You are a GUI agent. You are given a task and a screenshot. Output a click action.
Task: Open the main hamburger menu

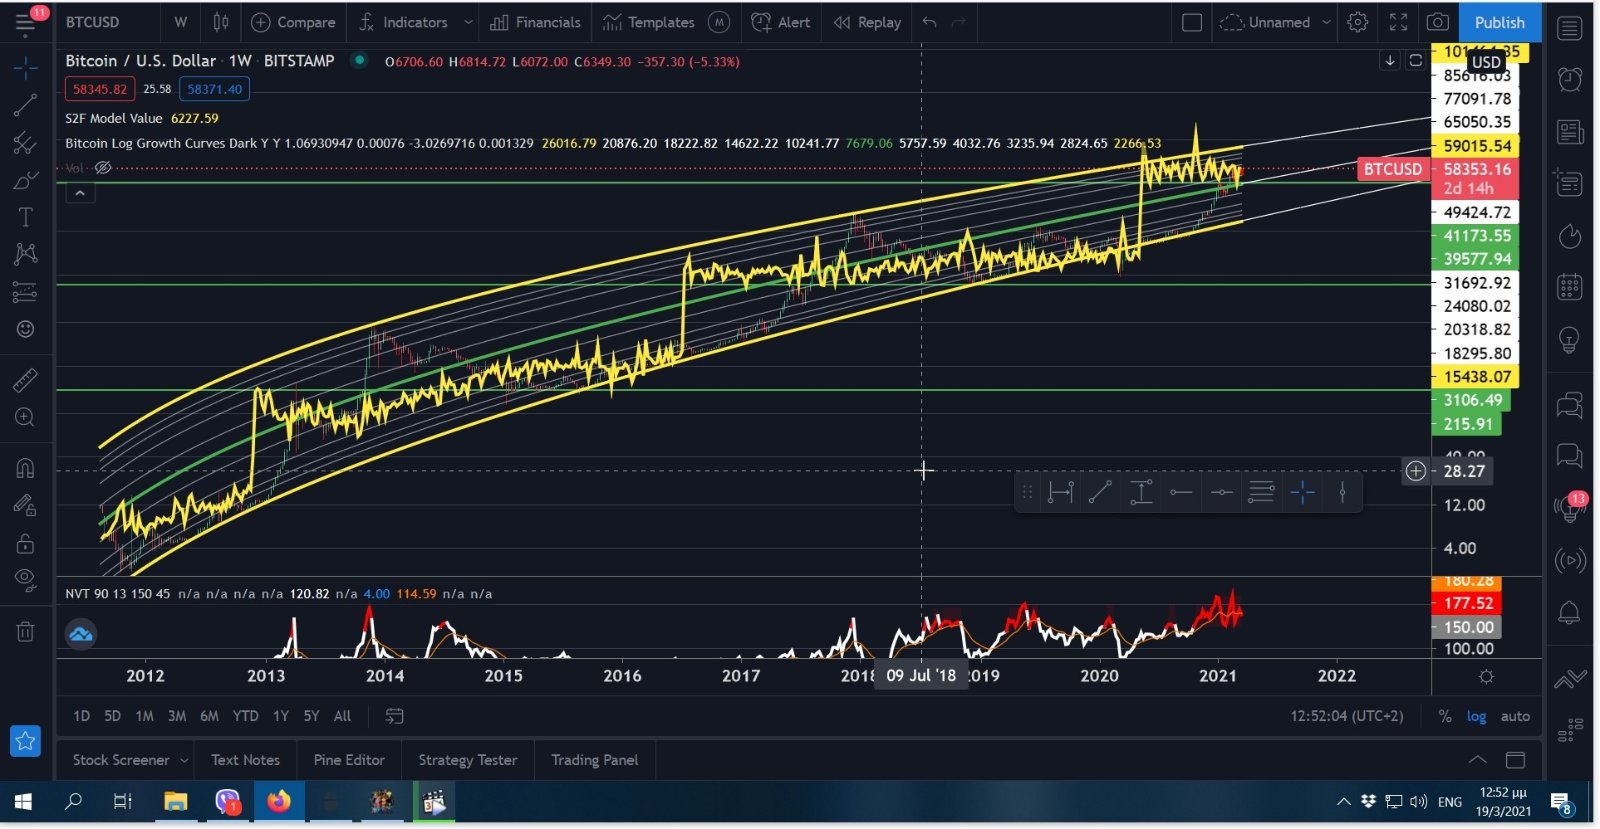click(x=25, y=23)
